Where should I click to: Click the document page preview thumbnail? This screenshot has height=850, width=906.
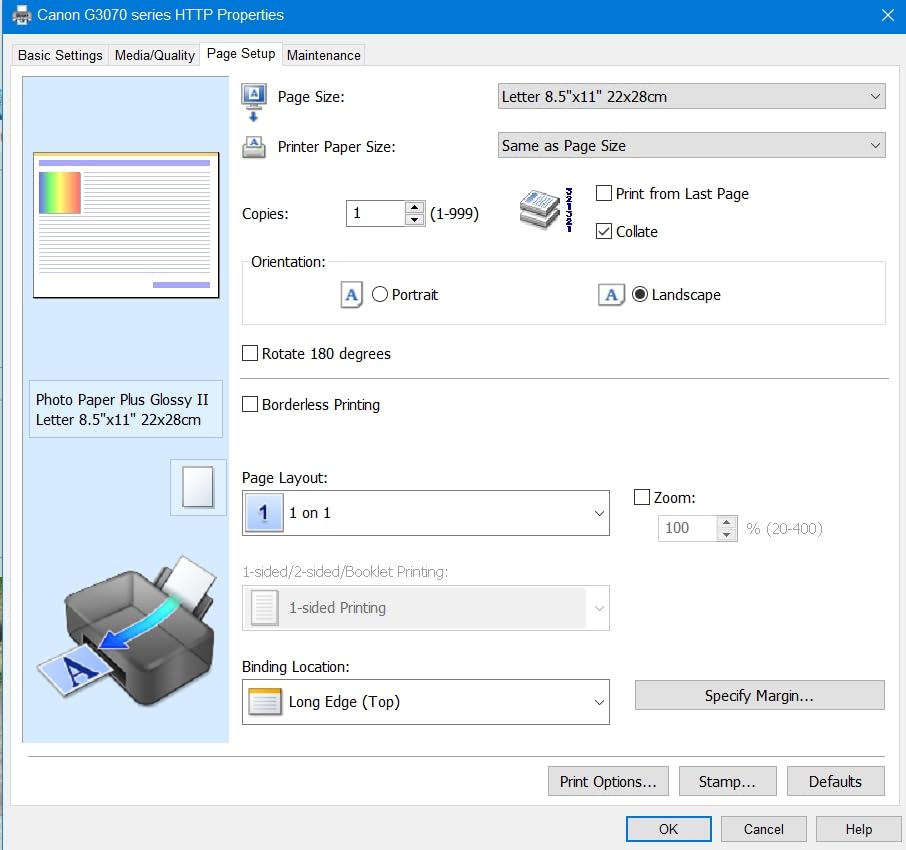[126, 225]
